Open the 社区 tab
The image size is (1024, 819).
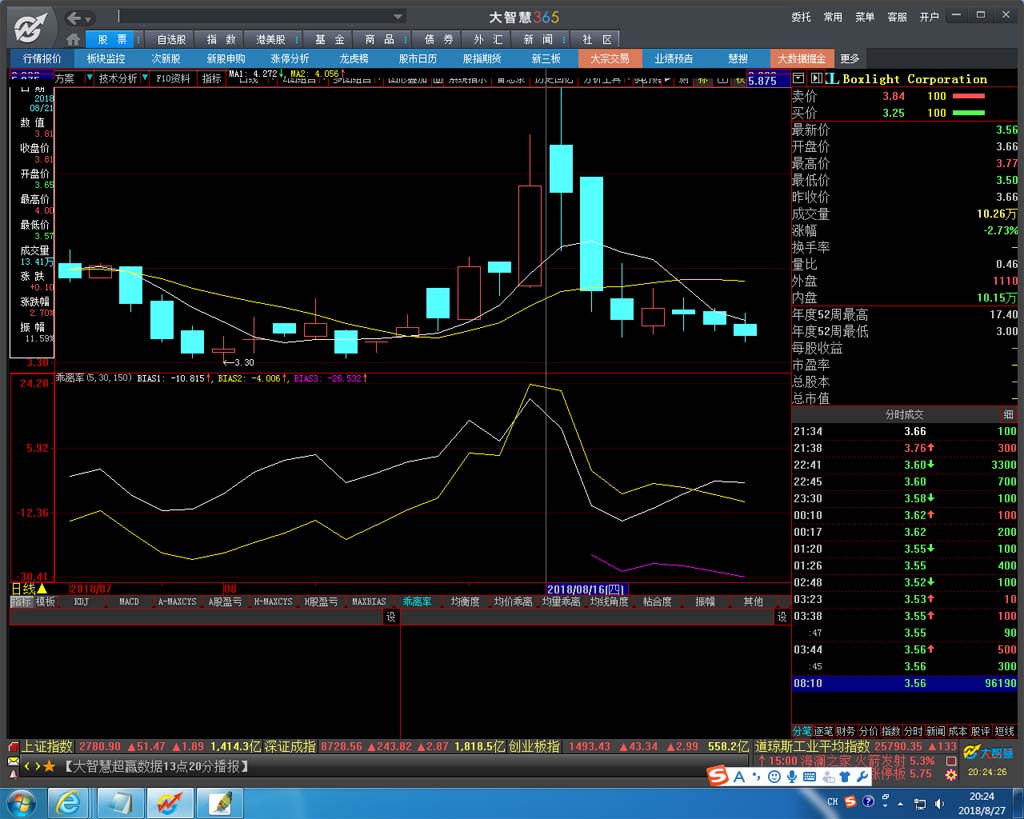(x=596, y=40)
